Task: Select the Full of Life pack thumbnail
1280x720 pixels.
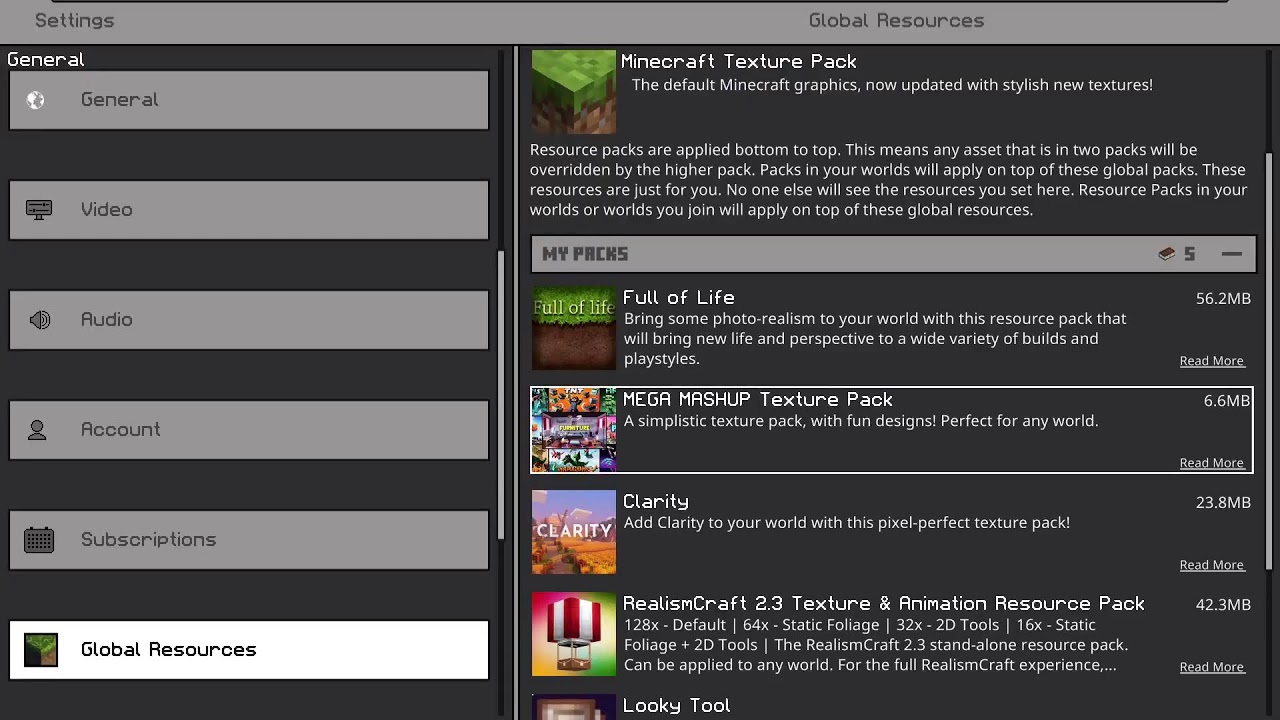Action: click(x=573, y=328)
